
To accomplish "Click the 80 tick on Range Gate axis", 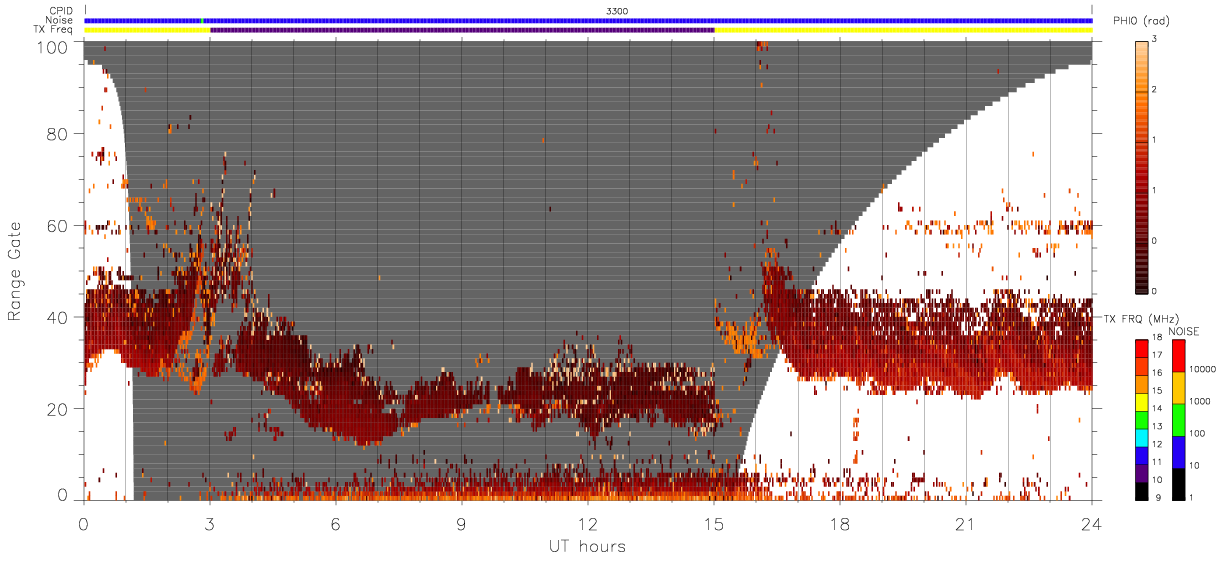I will (58, 134).
